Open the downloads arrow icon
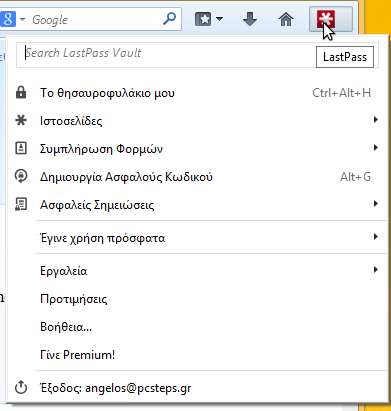391x411 pixels. [250, 19]
